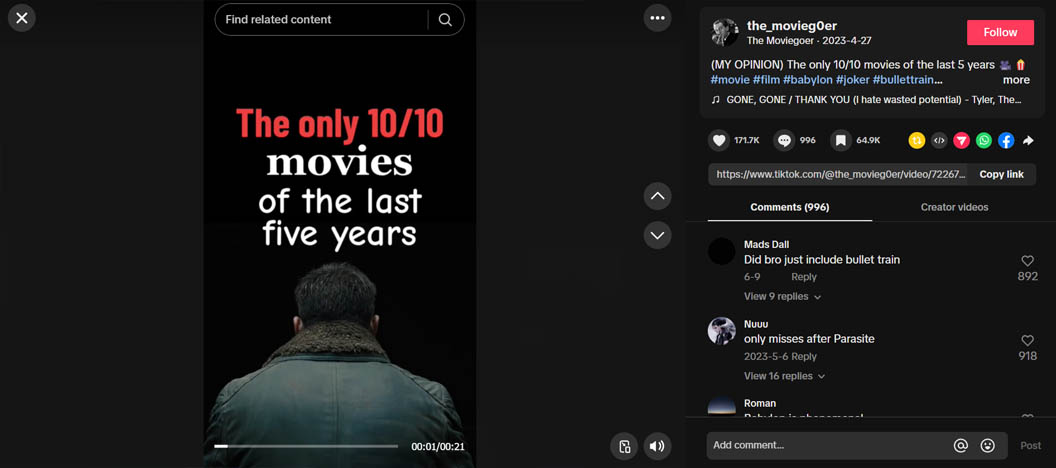Open more share options arrow
Image resolution: width=1056 pixels, height=468 pixels.
[1028, 141]
